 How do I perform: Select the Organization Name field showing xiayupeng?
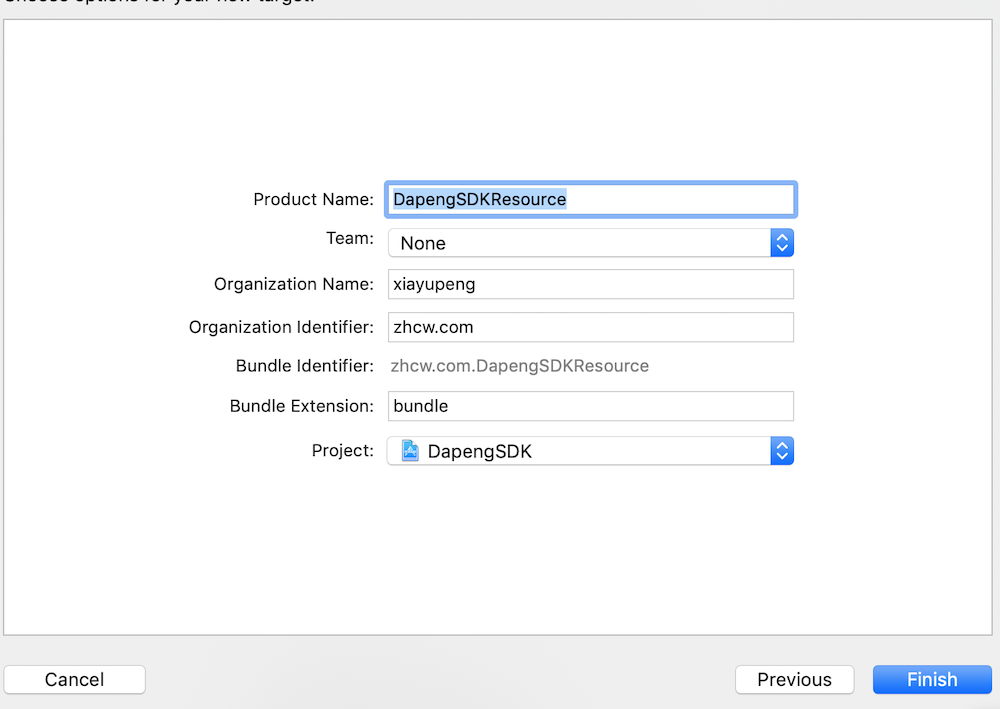(x=590, y=284)
